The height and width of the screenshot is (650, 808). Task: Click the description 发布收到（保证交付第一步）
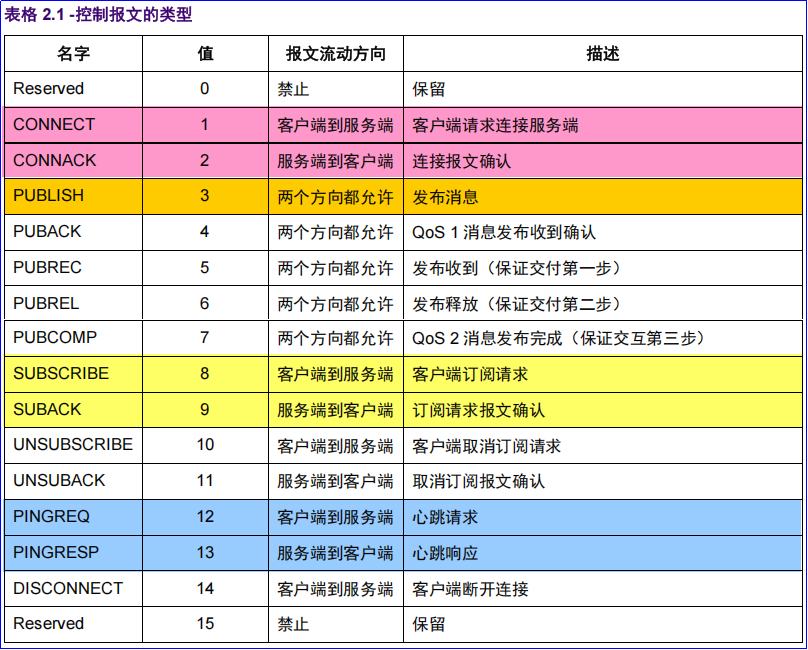point(519,269)
